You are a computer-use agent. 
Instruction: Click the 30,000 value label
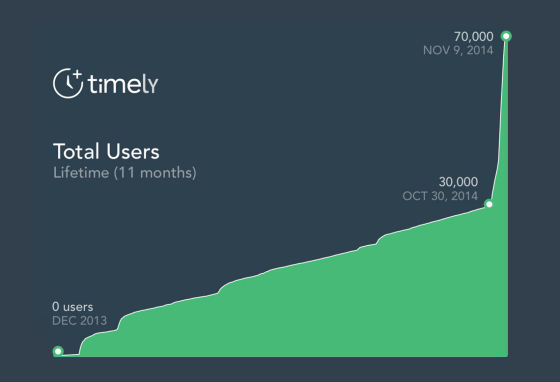tap(458, 182)
